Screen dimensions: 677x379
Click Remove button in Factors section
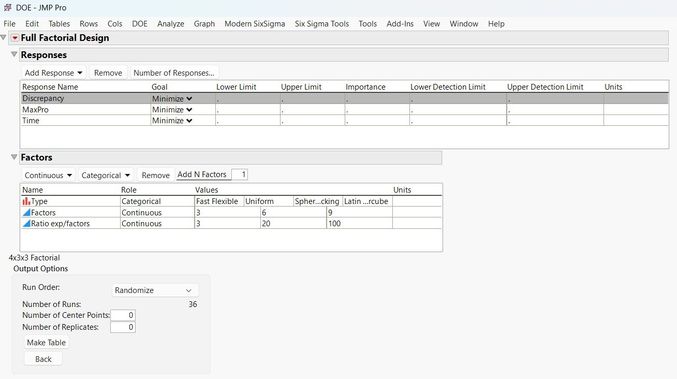(x=155, y=175)
